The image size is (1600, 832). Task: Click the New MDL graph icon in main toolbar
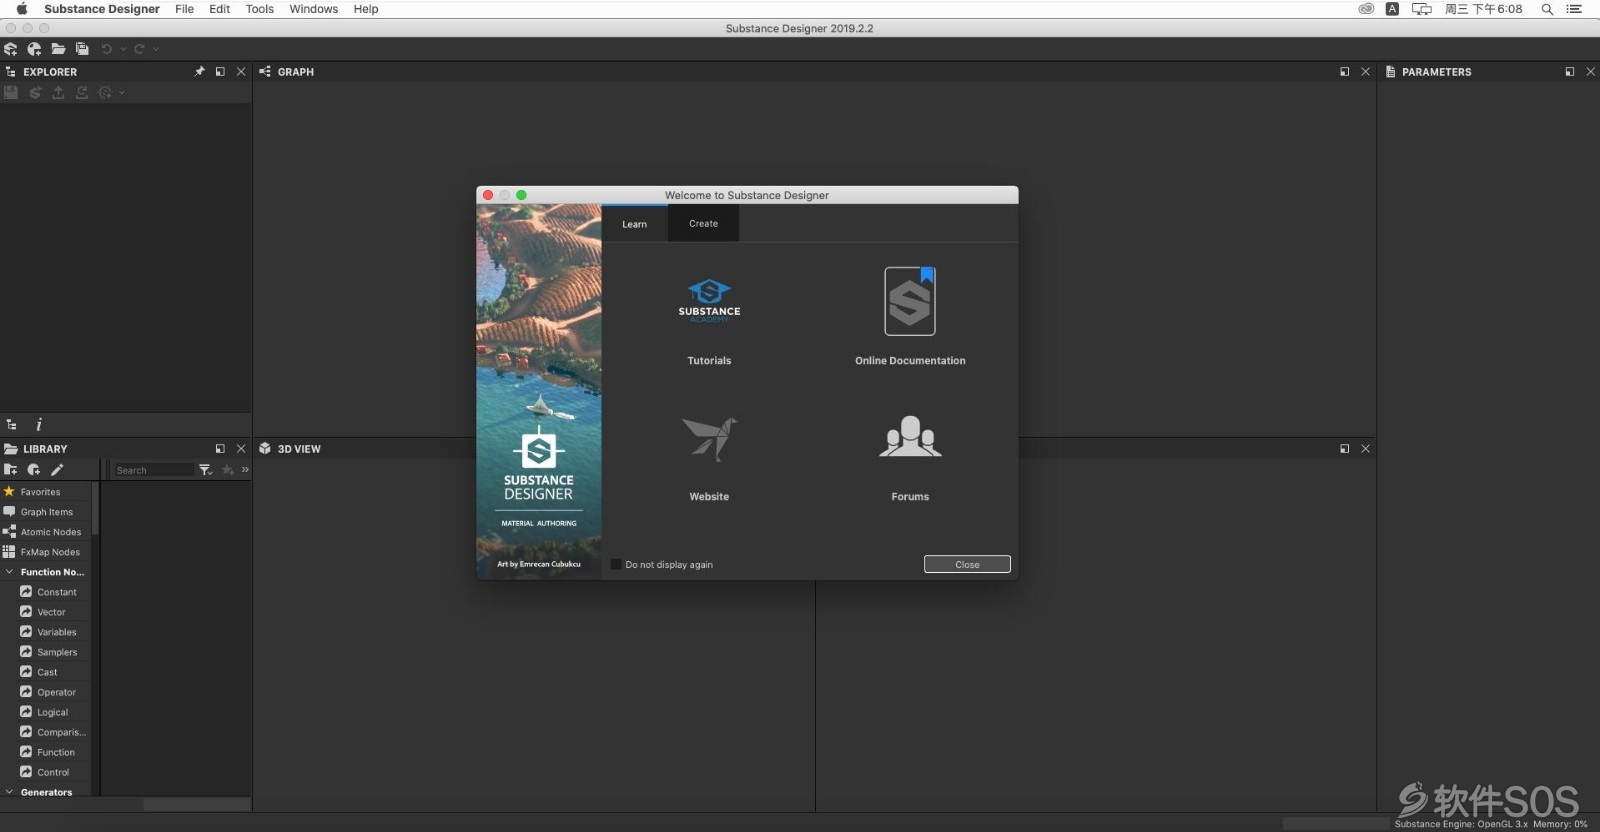point(35,49)
